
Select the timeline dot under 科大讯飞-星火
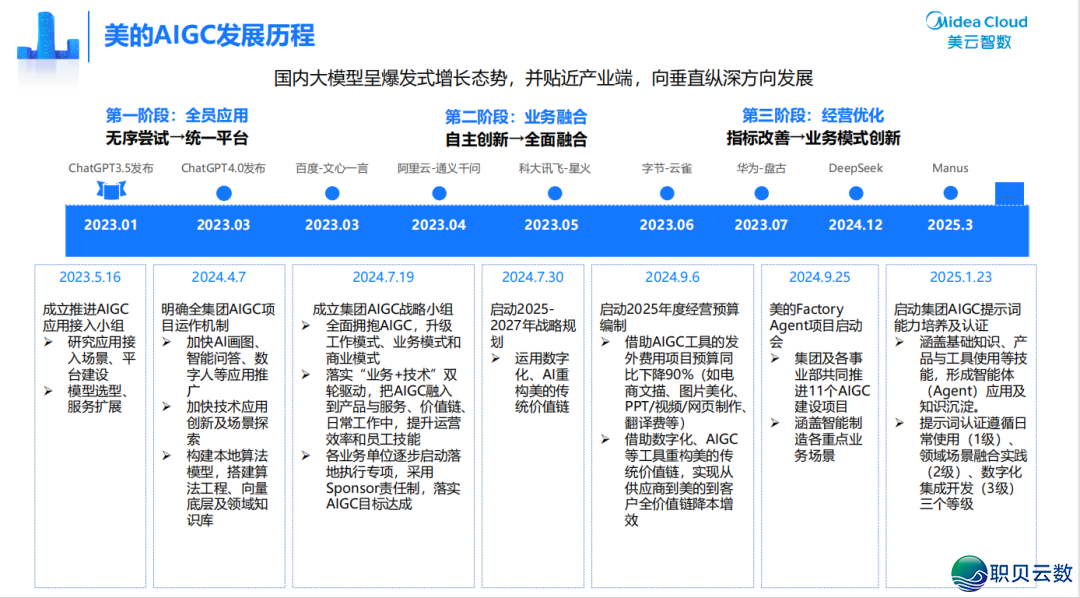554,194
